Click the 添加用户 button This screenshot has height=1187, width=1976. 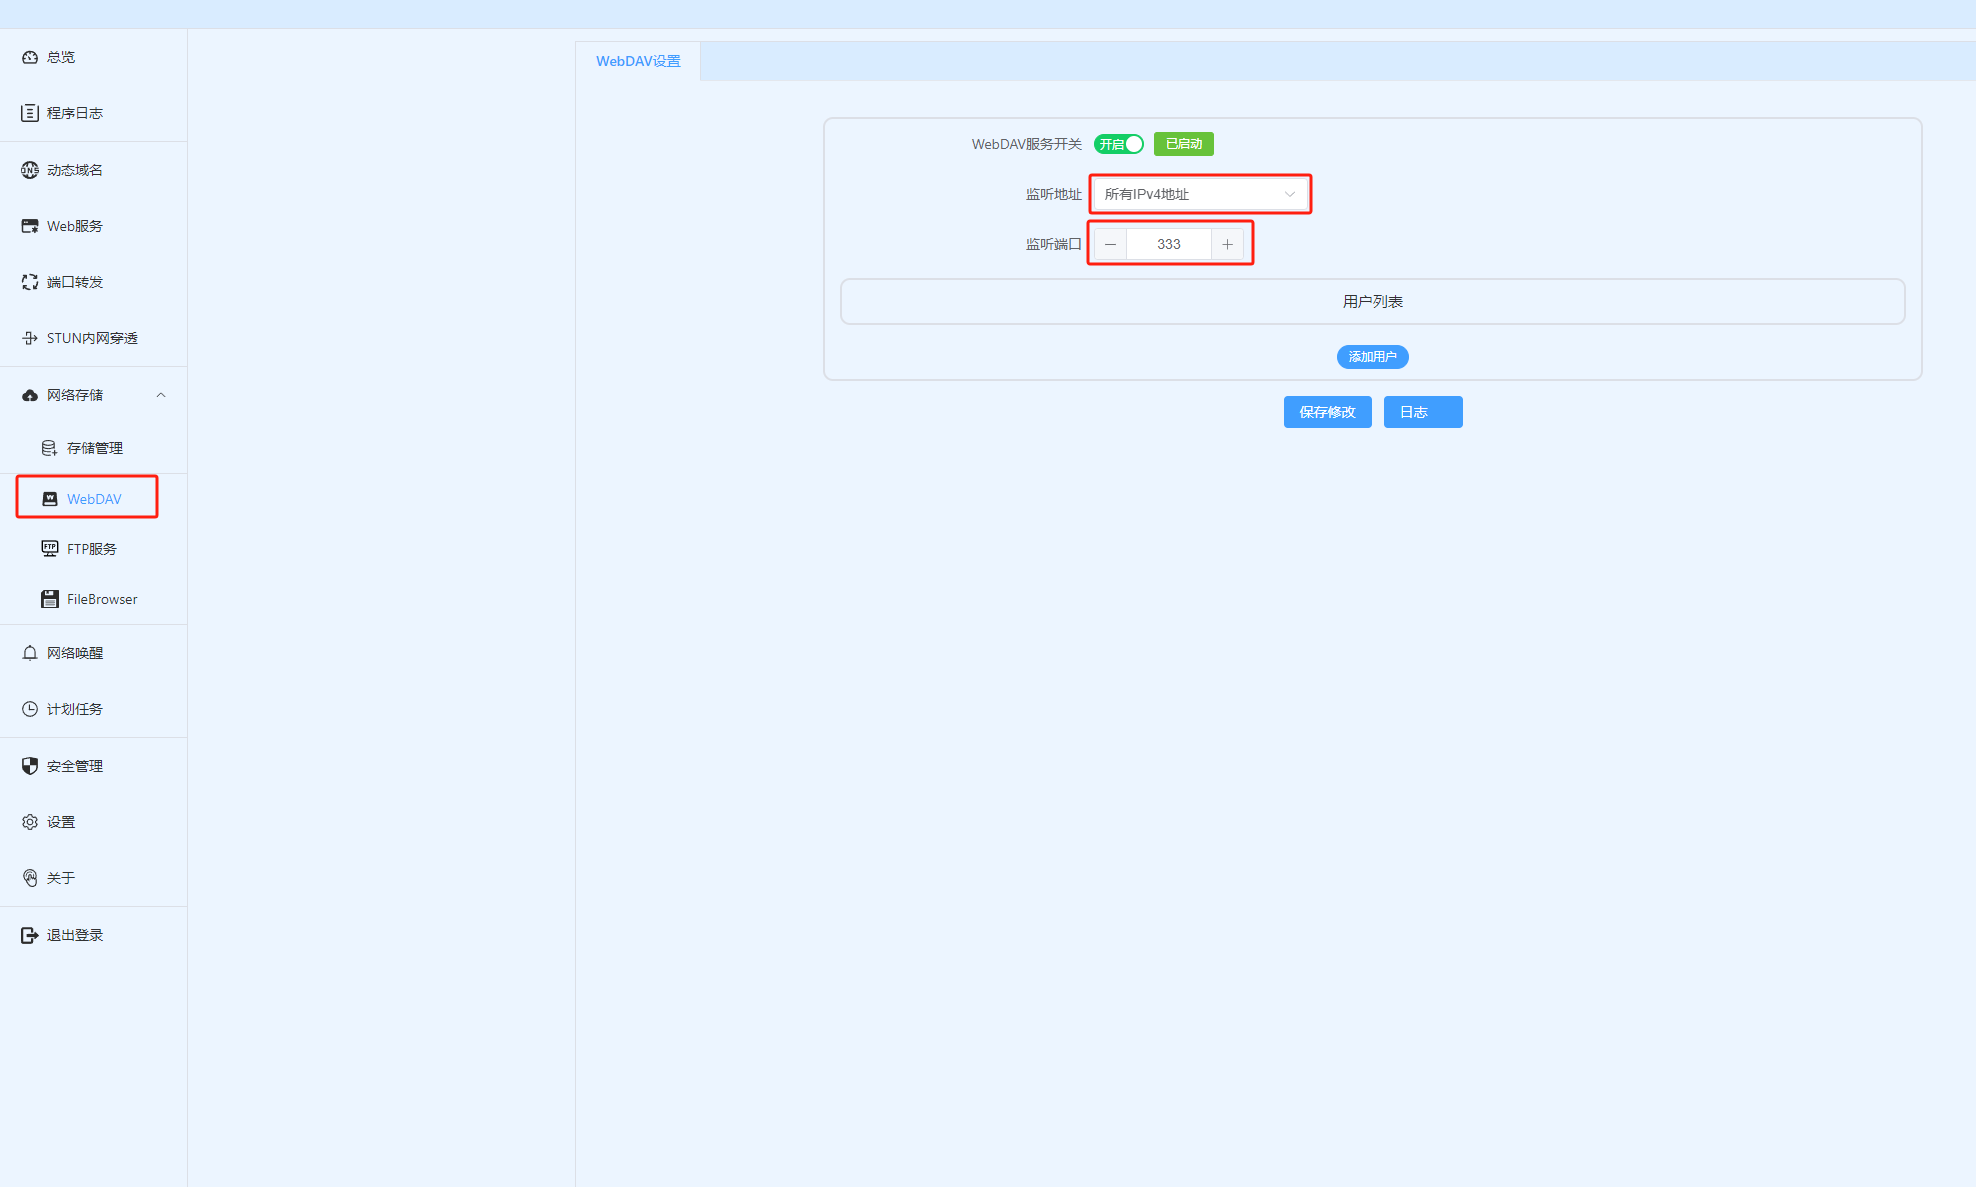tap(1372, 357)
